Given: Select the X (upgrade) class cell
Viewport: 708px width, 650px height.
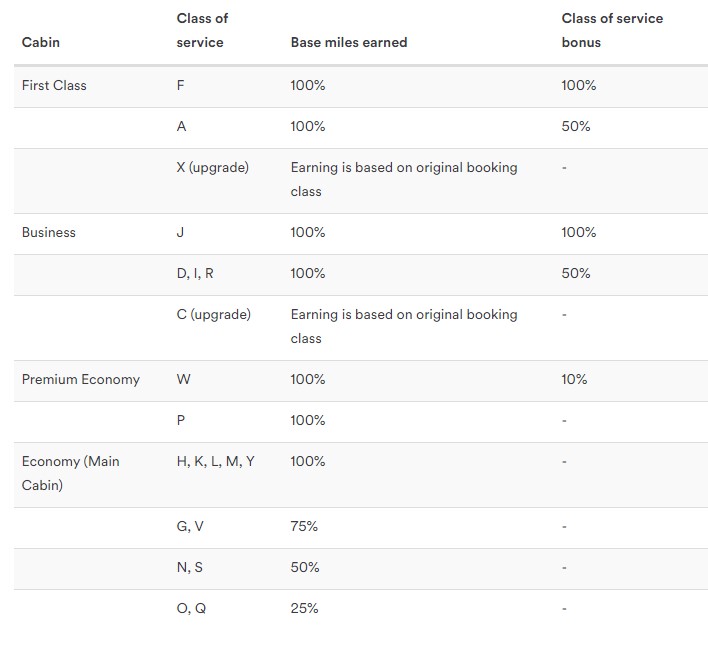Looking at the screenshot, I should click(x=213, y=167).
